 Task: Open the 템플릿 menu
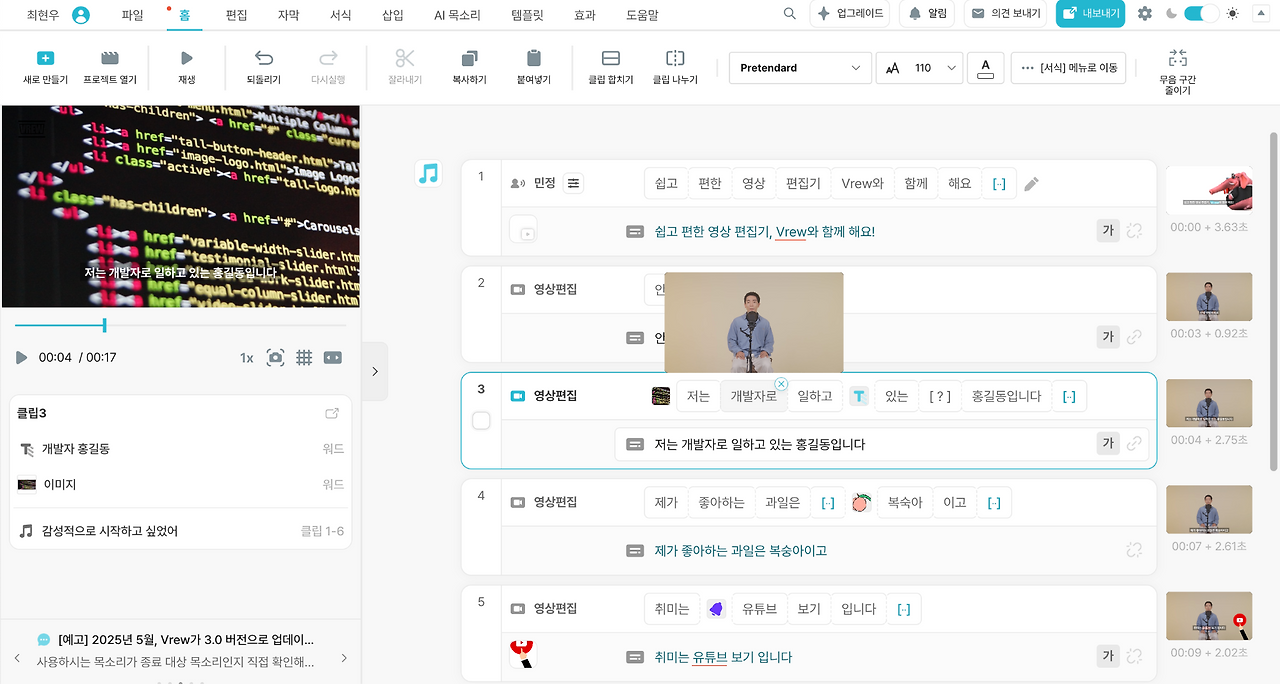pos(528,15)
